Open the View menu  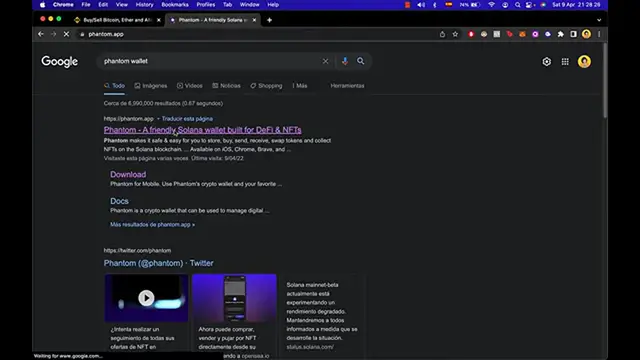pos(122,5)
